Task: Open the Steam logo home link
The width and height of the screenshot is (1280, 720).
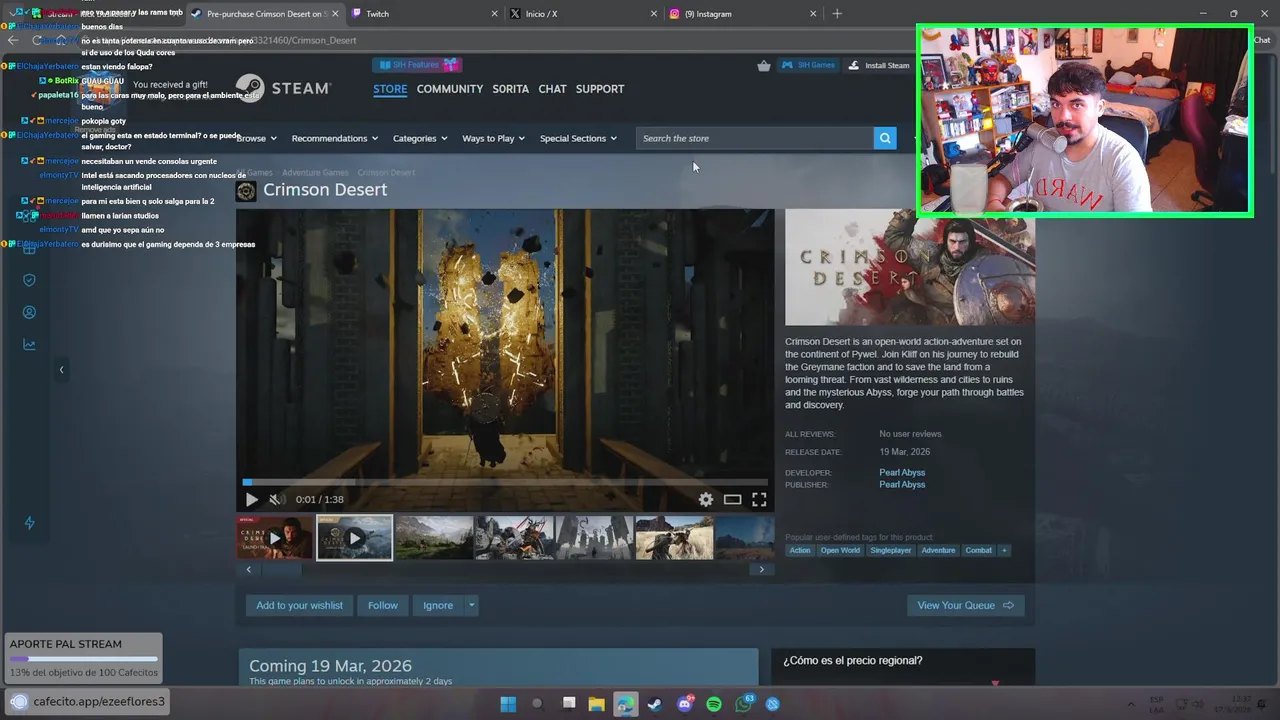Action: [283, 88]
